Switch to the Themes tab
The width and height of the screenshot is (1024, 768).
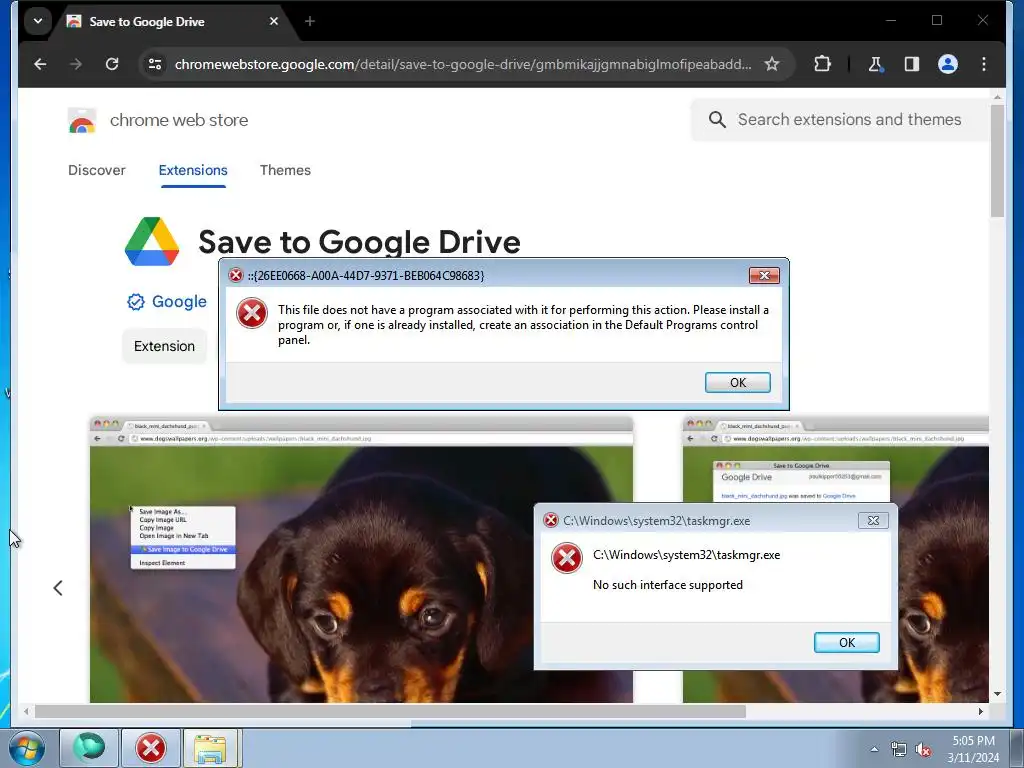[285, 170]
